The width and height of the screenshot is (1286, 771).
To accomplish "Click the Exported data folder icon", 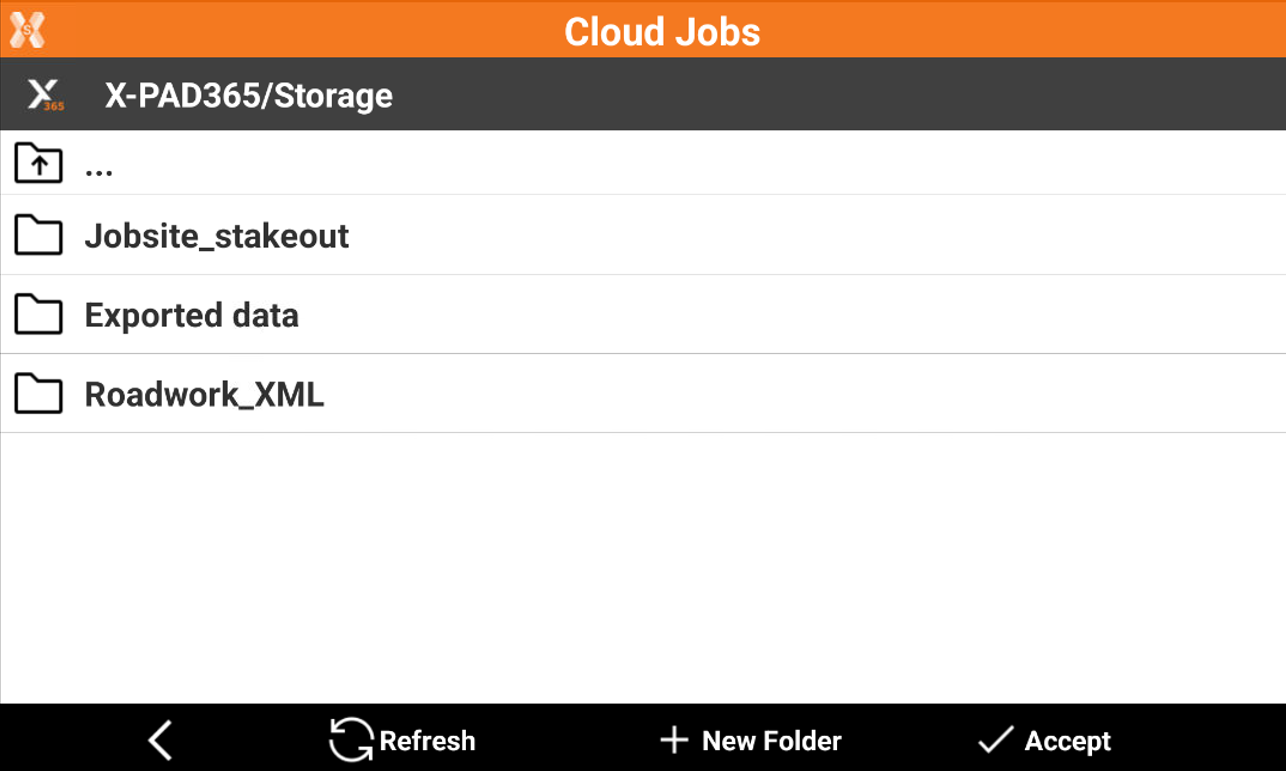I will (39, 315).
